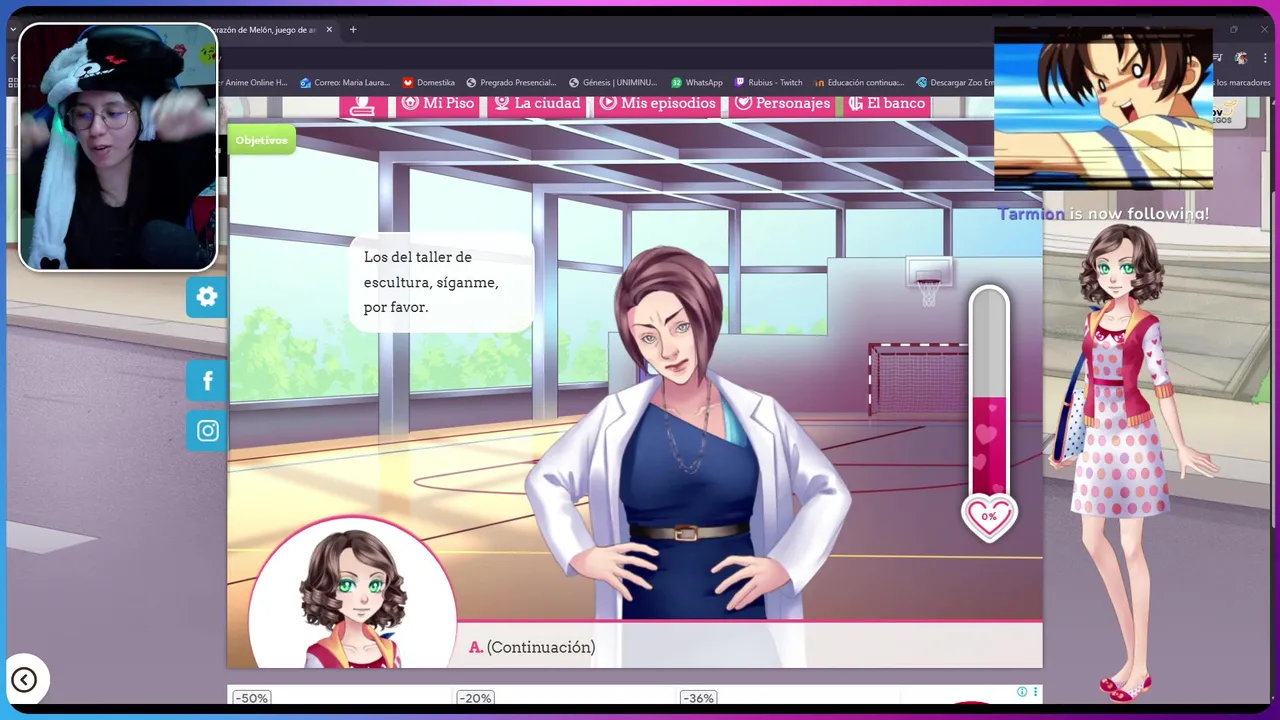Open Anime Online bookmark
Viewport: 1280px width, 720px height.
(x=255, y=83)
